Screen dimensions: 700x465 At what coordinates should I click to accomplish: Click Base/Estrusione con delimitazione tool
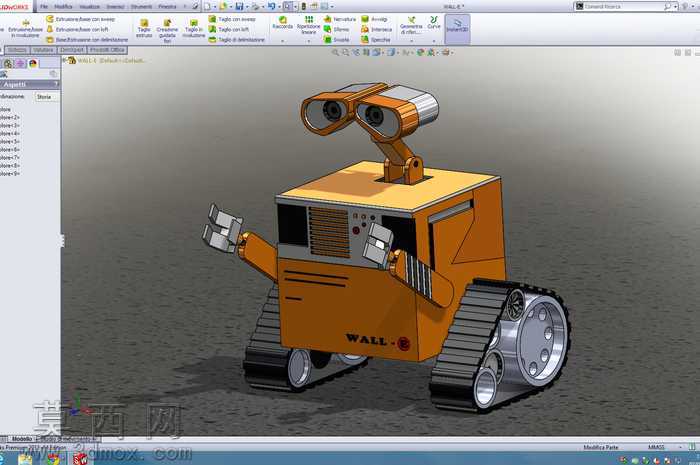click(88, 40)
